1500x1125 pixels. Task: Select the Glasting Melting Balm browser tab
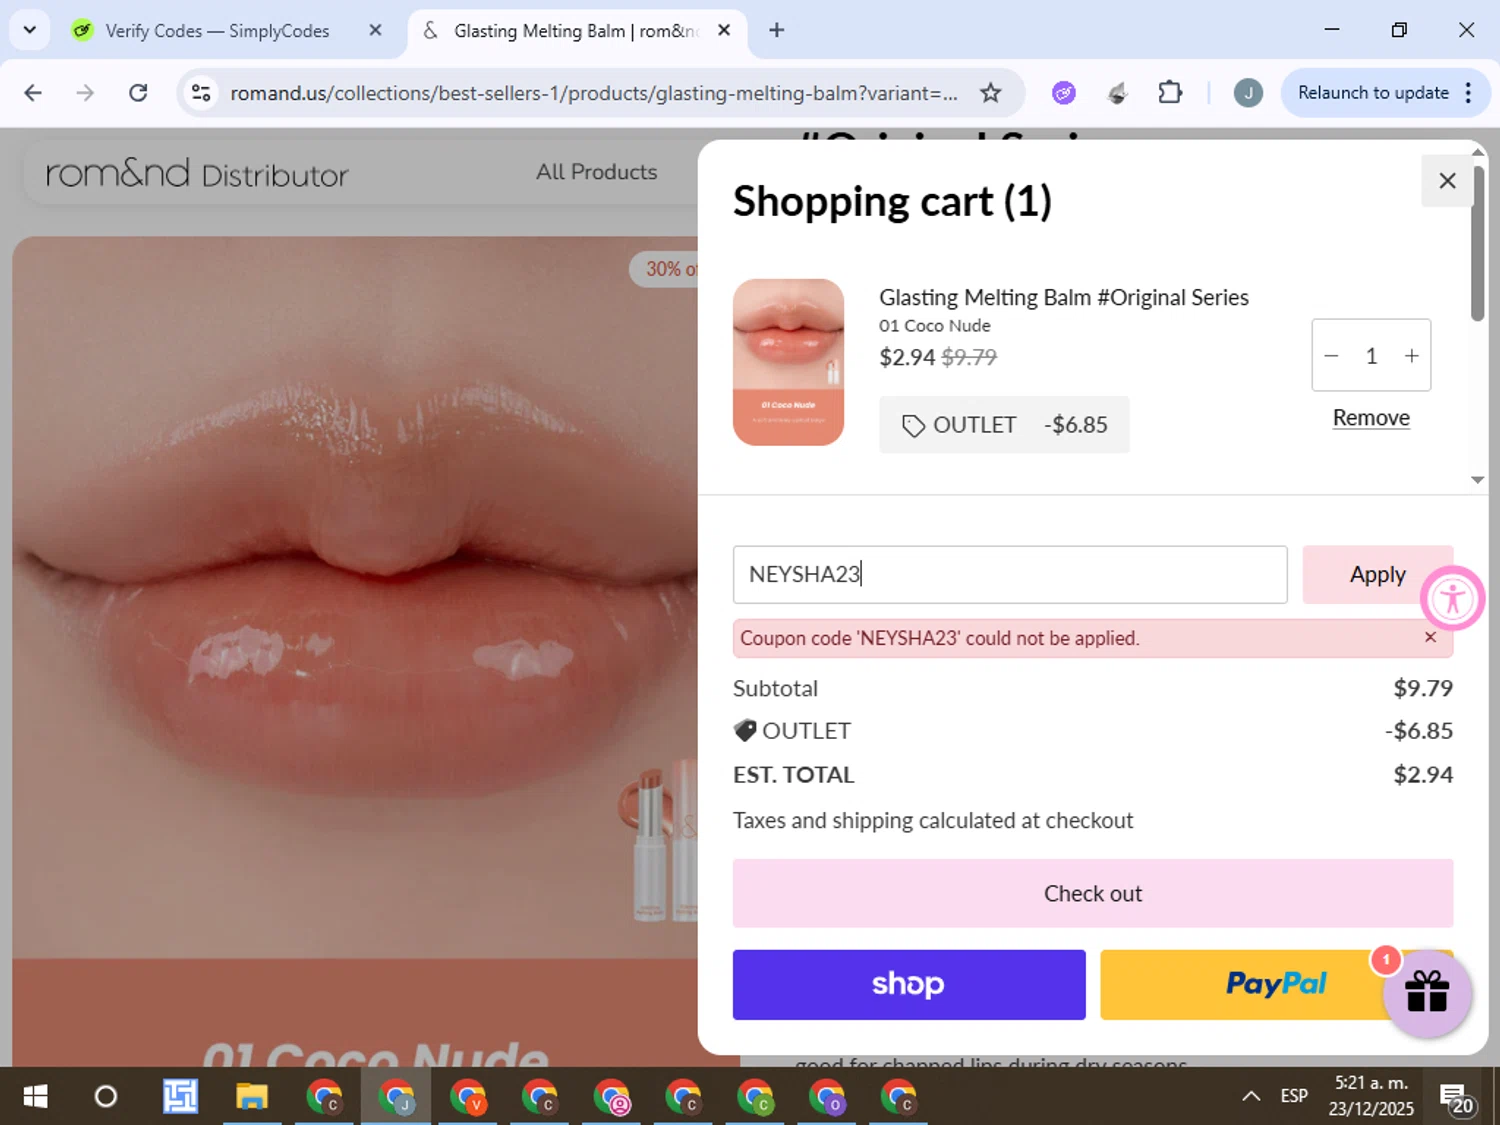pos(575,31)
